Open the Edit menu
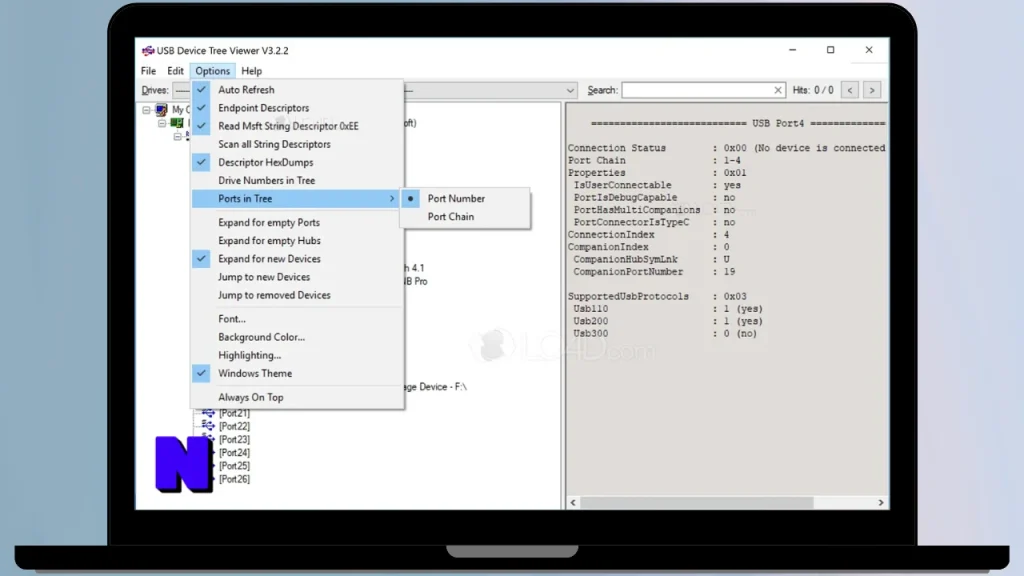 point(175,71)
